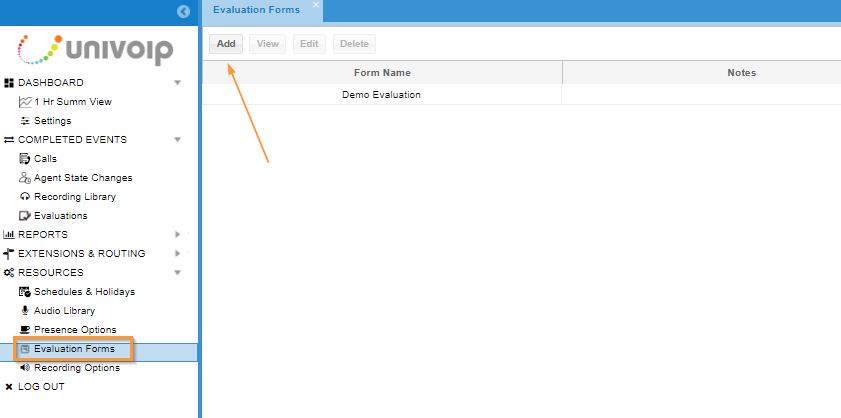Click the EXTENSIONS & ROUTING heading
The height and width of the screenshot is (418, 841).
(82, 254)
